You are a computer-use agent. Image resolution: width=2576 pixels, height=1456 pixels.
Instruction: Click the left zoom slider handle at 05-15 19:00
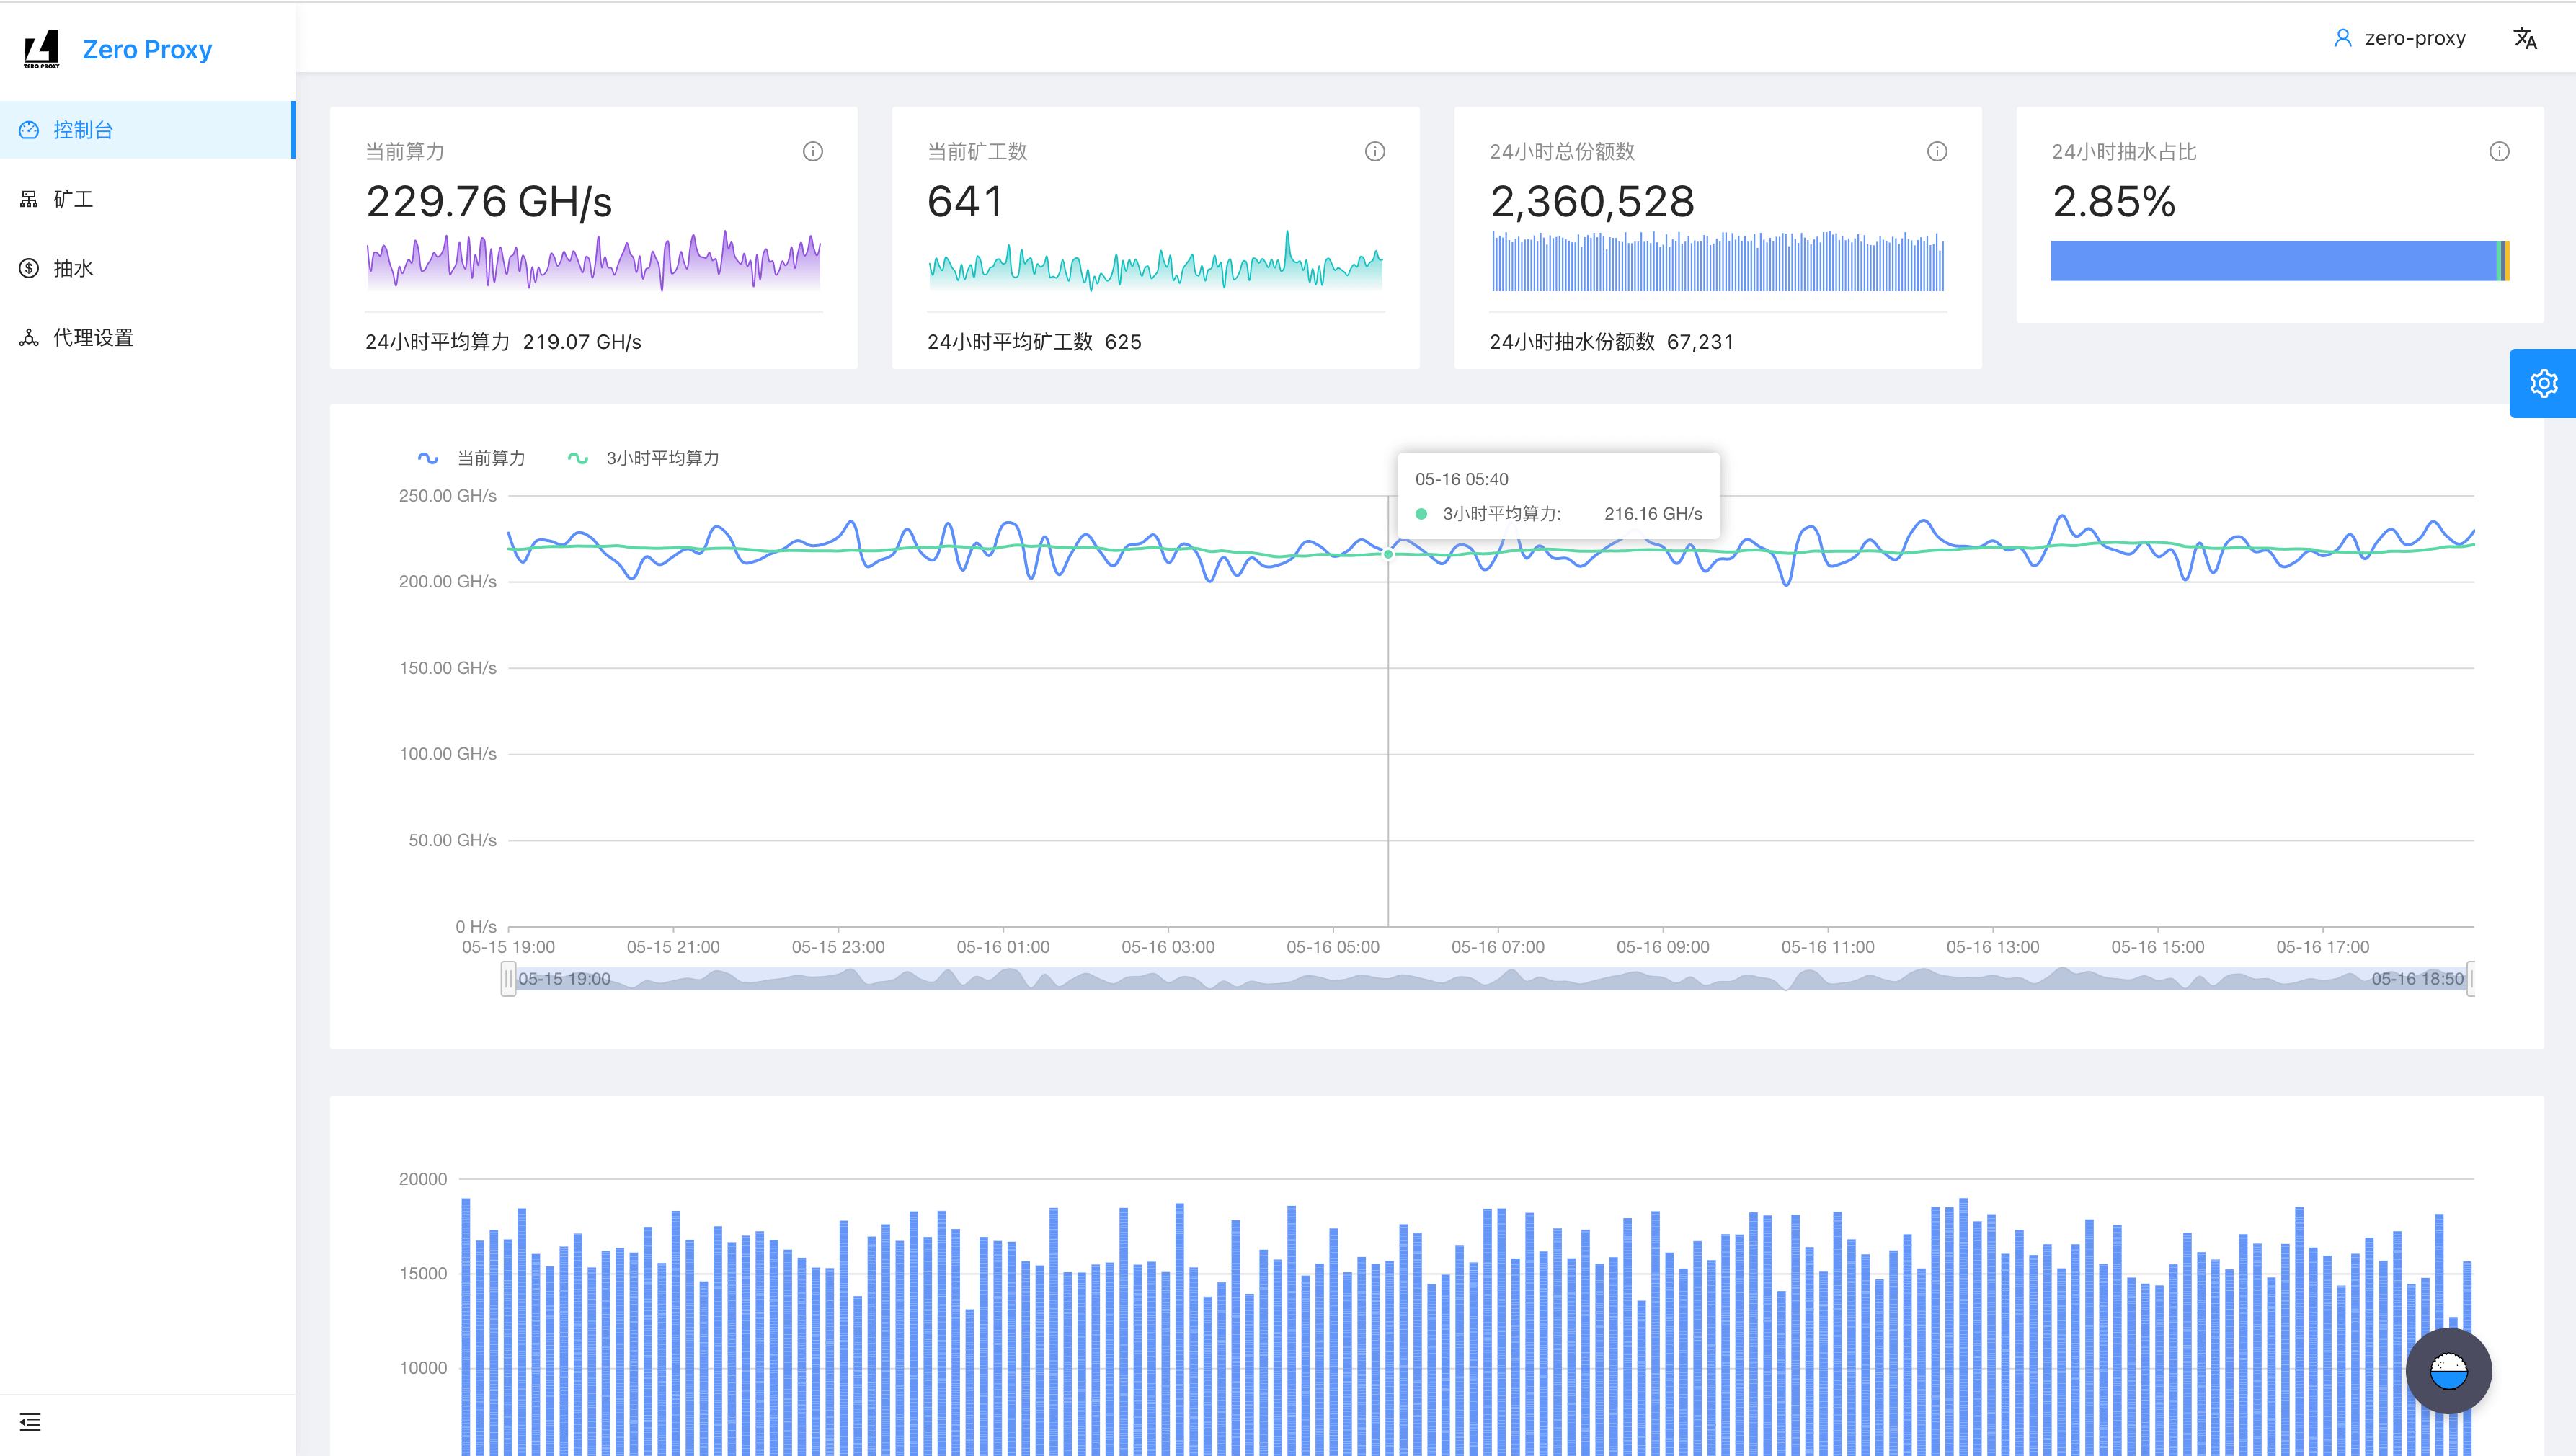pyautogui.click(x=508, y=978)
